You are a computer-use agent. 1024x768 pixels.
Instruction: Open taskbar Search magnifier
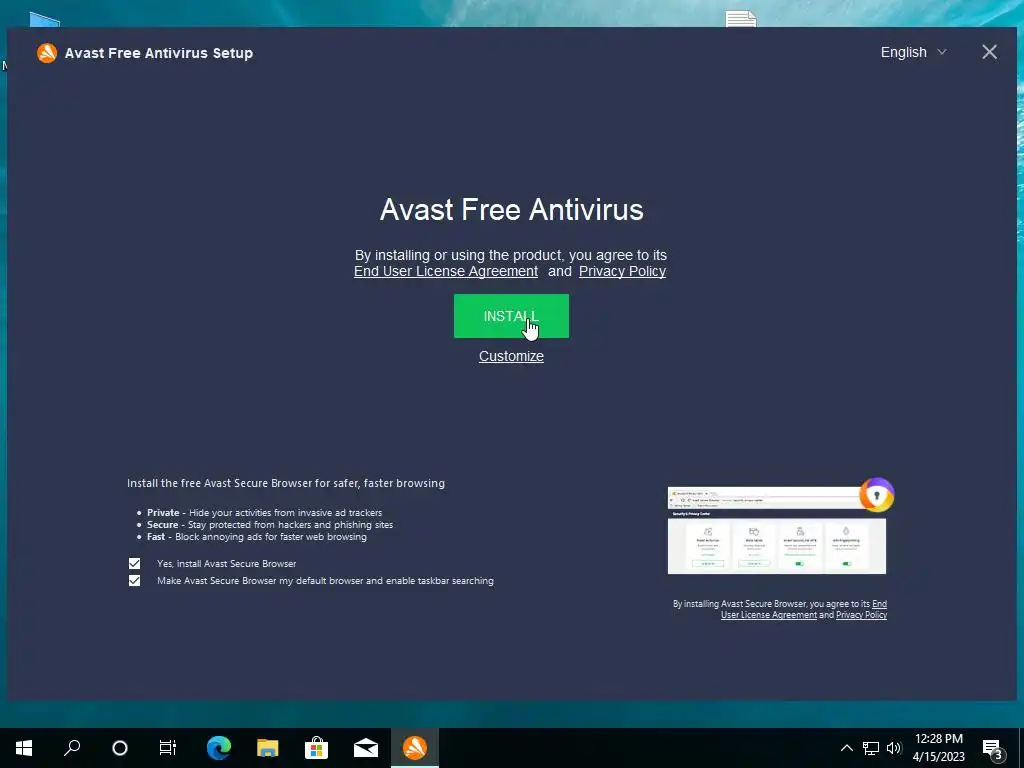click(x=72, y=748)
